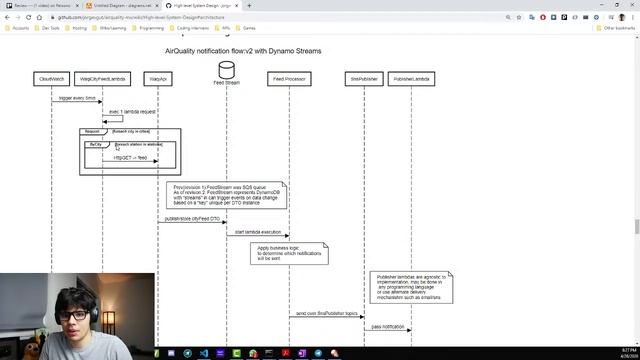
Task: Open the browser home page
Action: (x=39, y=18)
